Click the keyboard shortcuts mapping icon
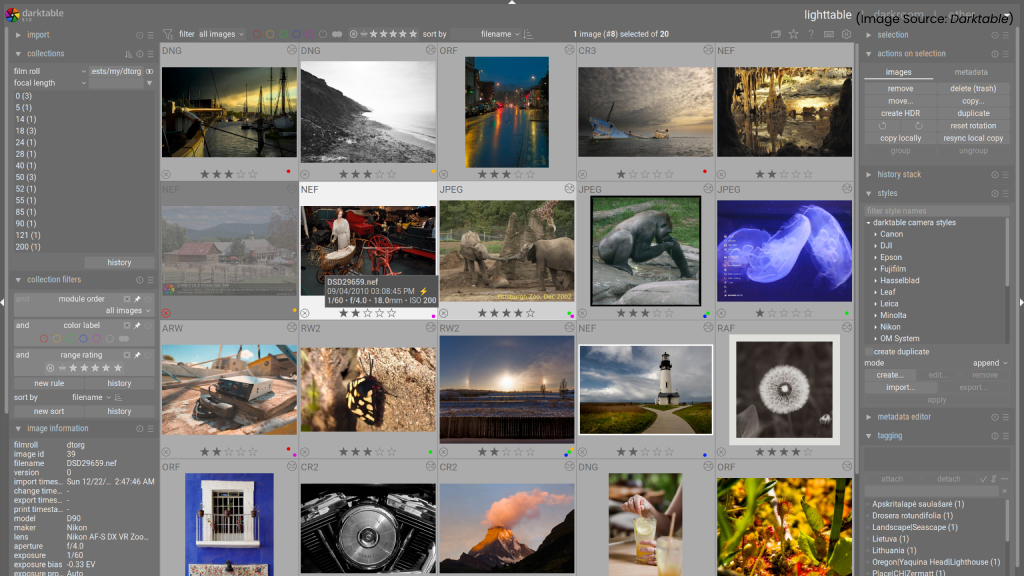Viewport: 1024px width, 576px height. [828, 35]
